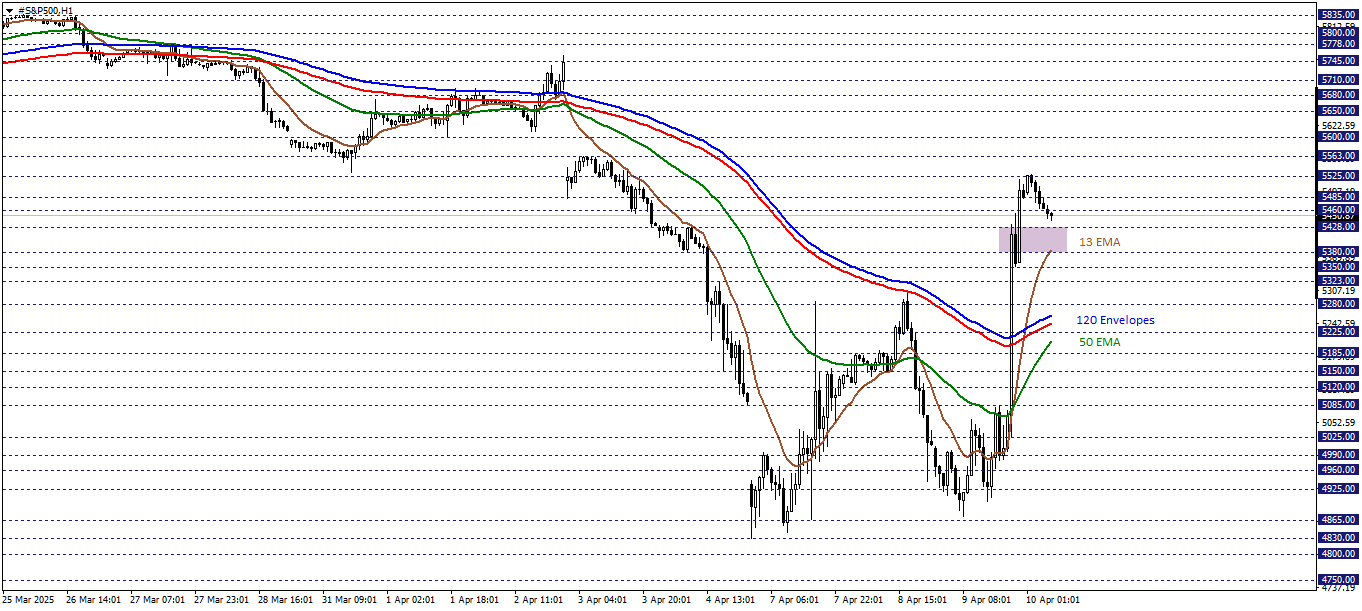Click the 4 Apr 13:01 time label

coord(732,600)
